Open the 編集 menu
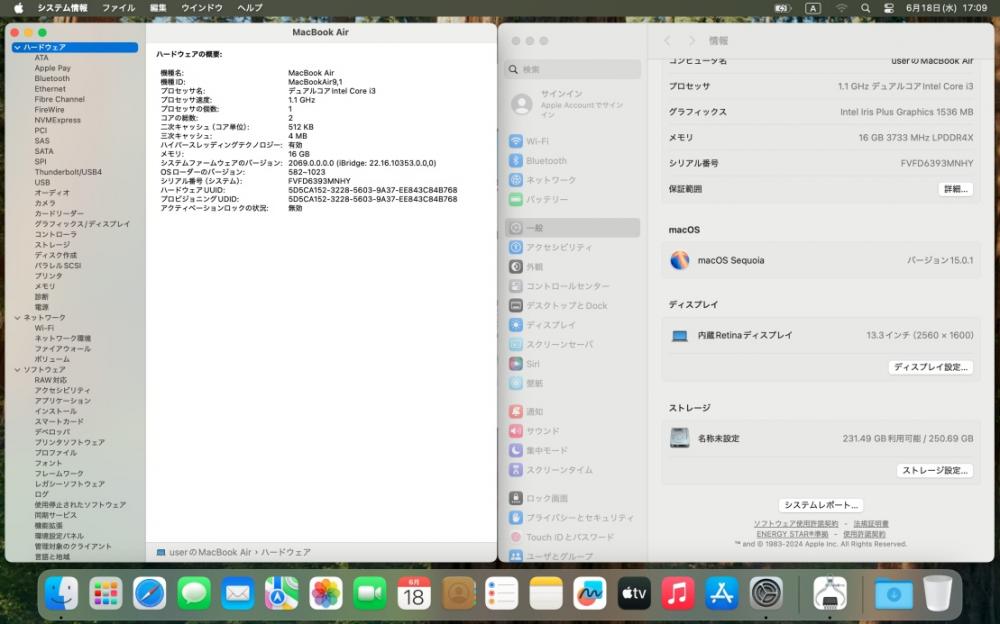The image size is (1000, 624). 158,8
